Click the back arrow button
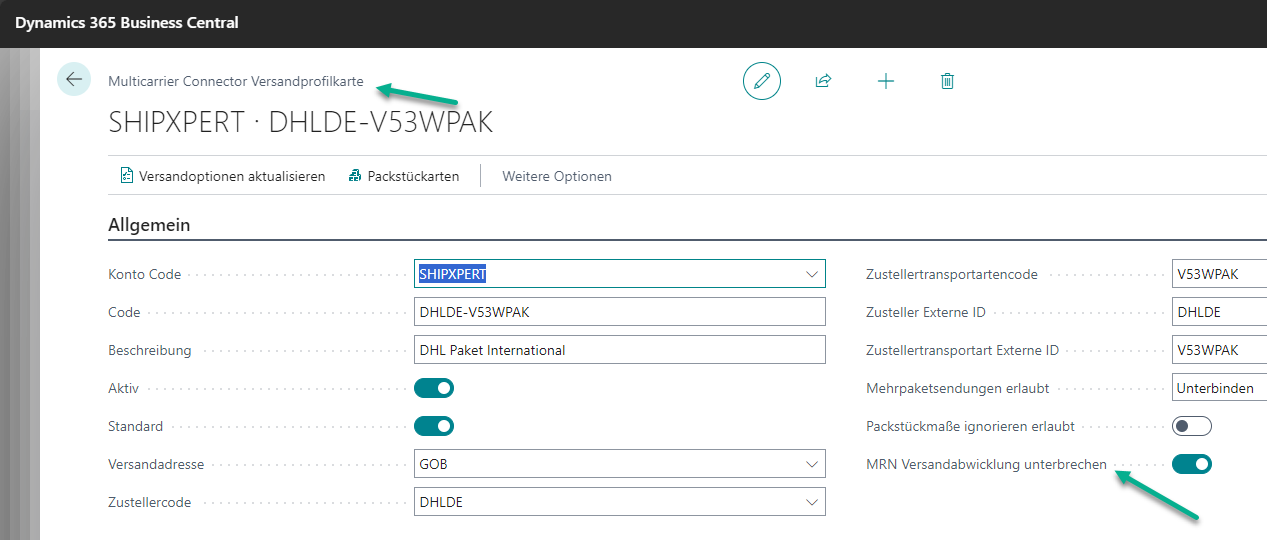The height and width of the screenshot is (540, 1267). point(74,79)
